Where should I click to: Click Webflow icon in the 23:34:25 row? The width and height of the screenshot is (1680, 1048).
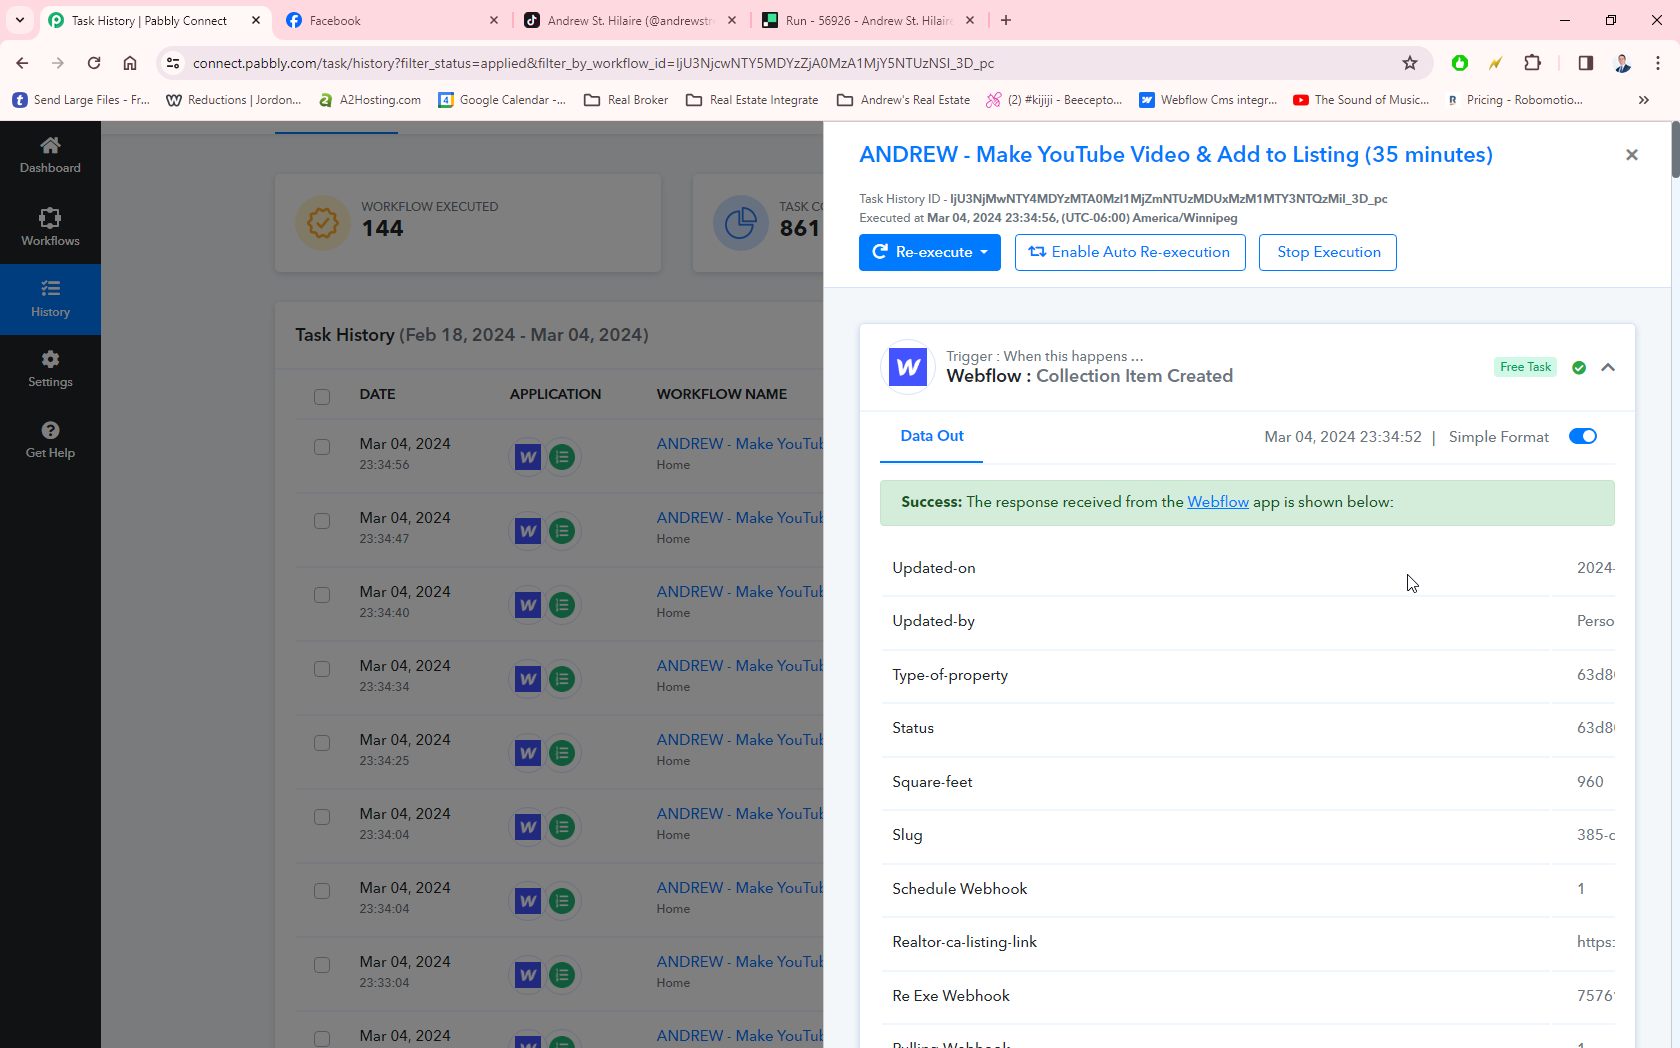(528, 753)
